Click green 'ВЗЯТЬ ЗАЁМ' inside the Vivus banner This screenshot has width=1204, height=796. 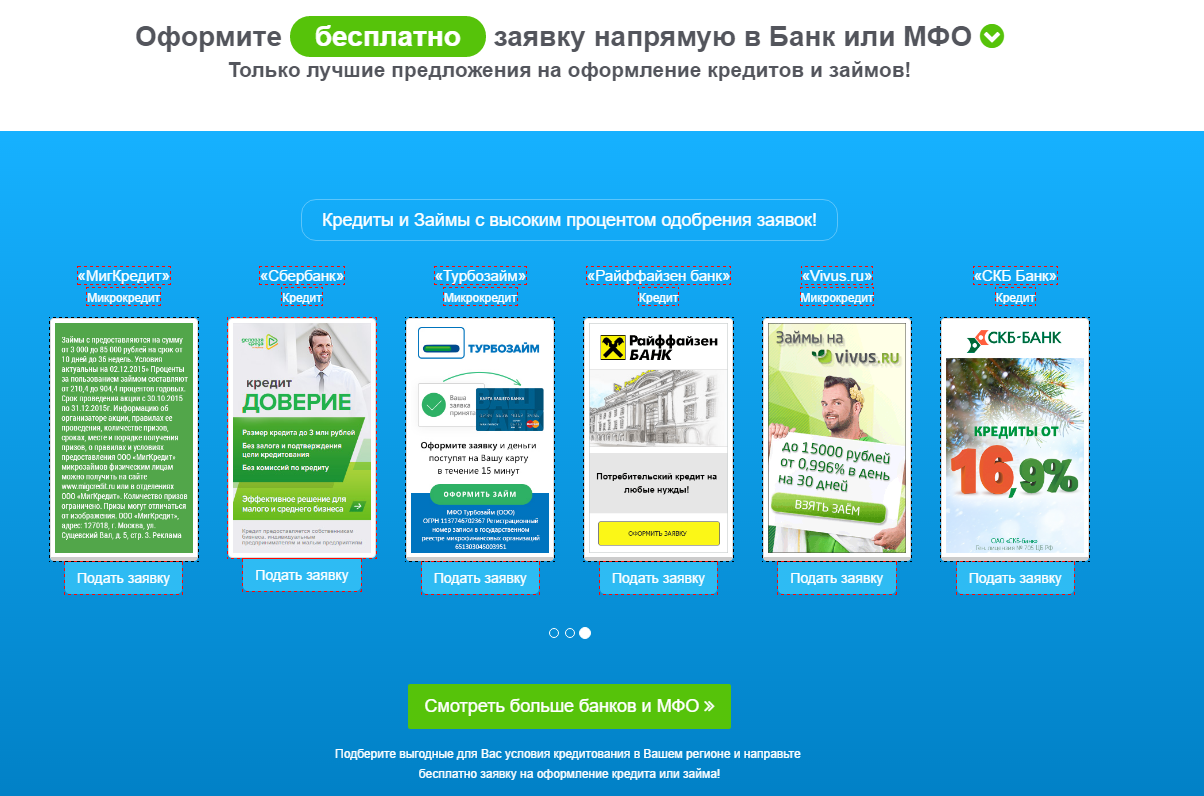tap(827, 509)
